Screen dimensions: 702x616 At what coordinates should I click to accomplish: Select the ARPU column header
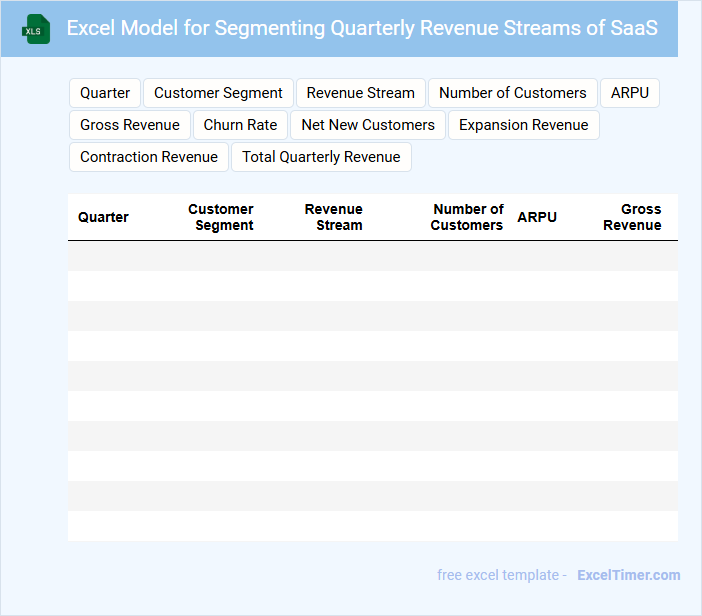(x=537, y=217)
